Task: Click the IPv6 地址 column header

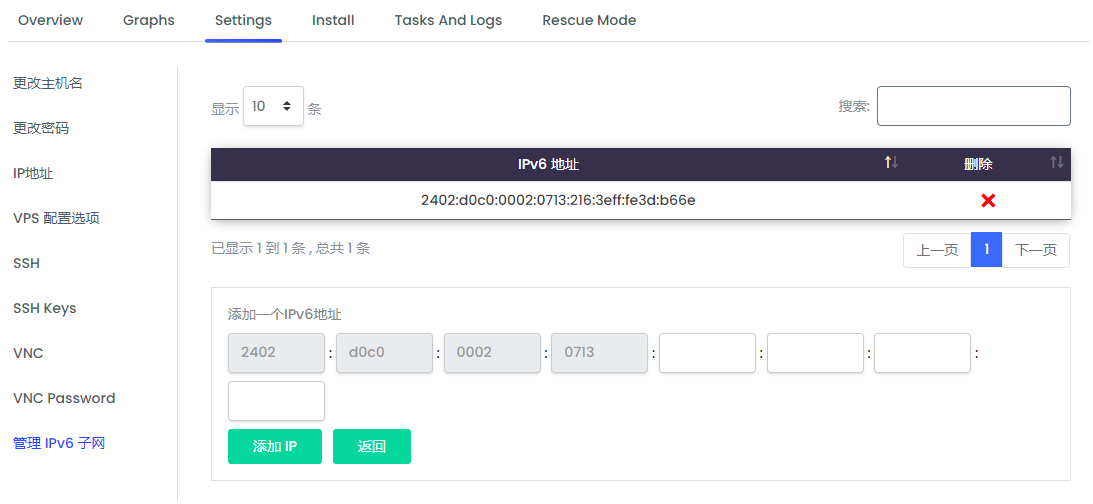Action: (548, 165)
